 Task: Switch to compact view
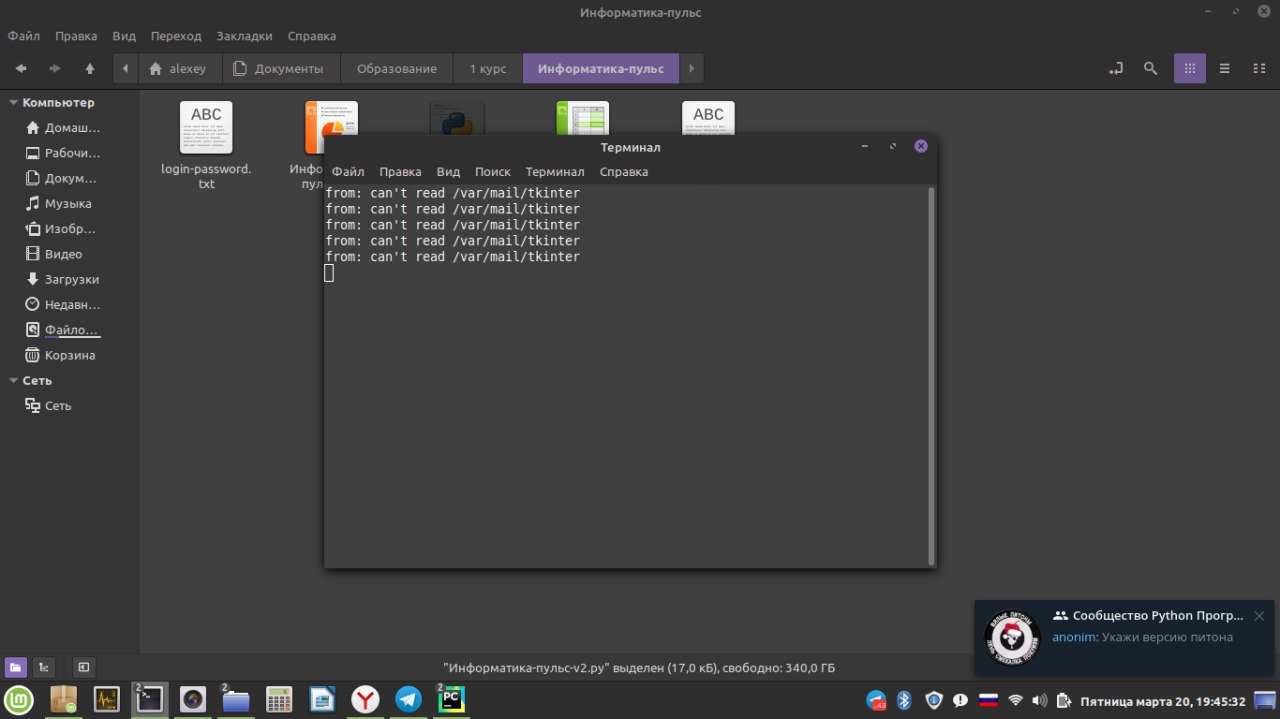[1259, 69]
